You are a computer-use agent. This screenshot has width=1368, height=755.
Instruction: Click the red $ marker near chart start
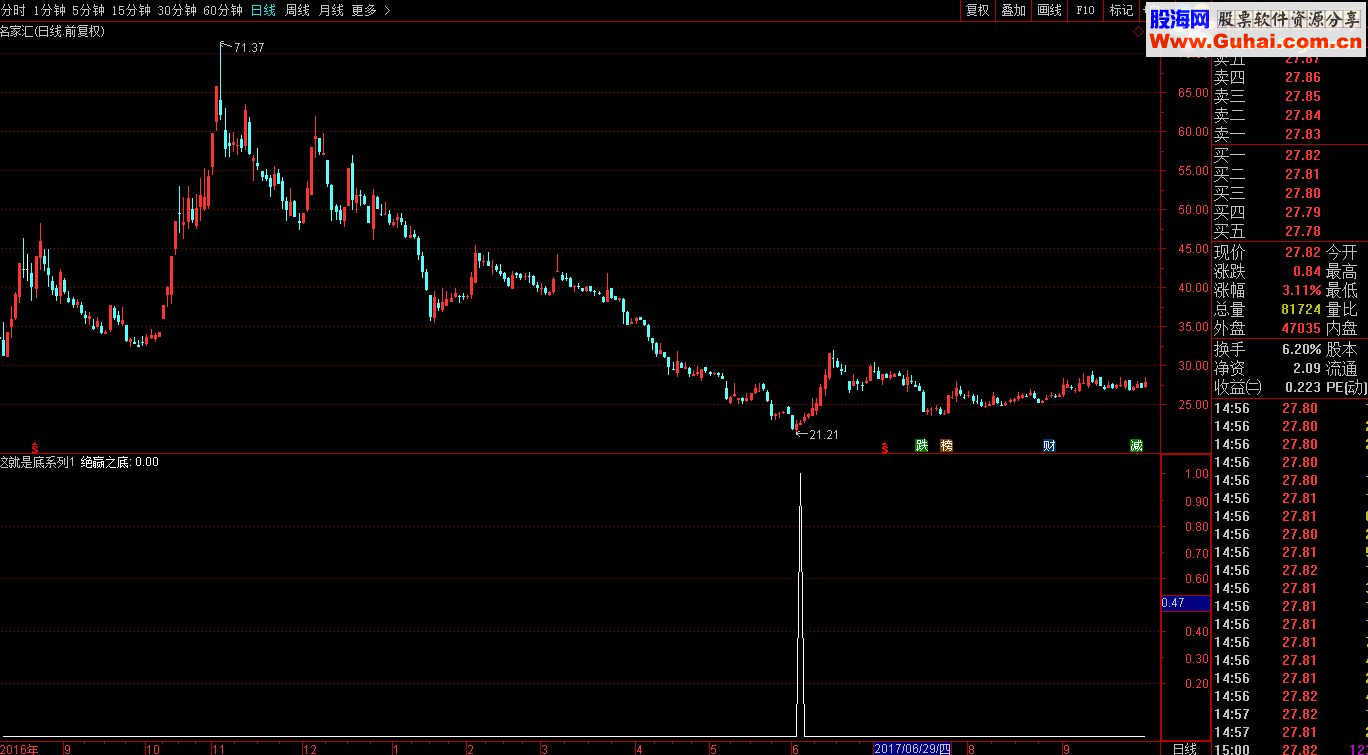(35, 447)
